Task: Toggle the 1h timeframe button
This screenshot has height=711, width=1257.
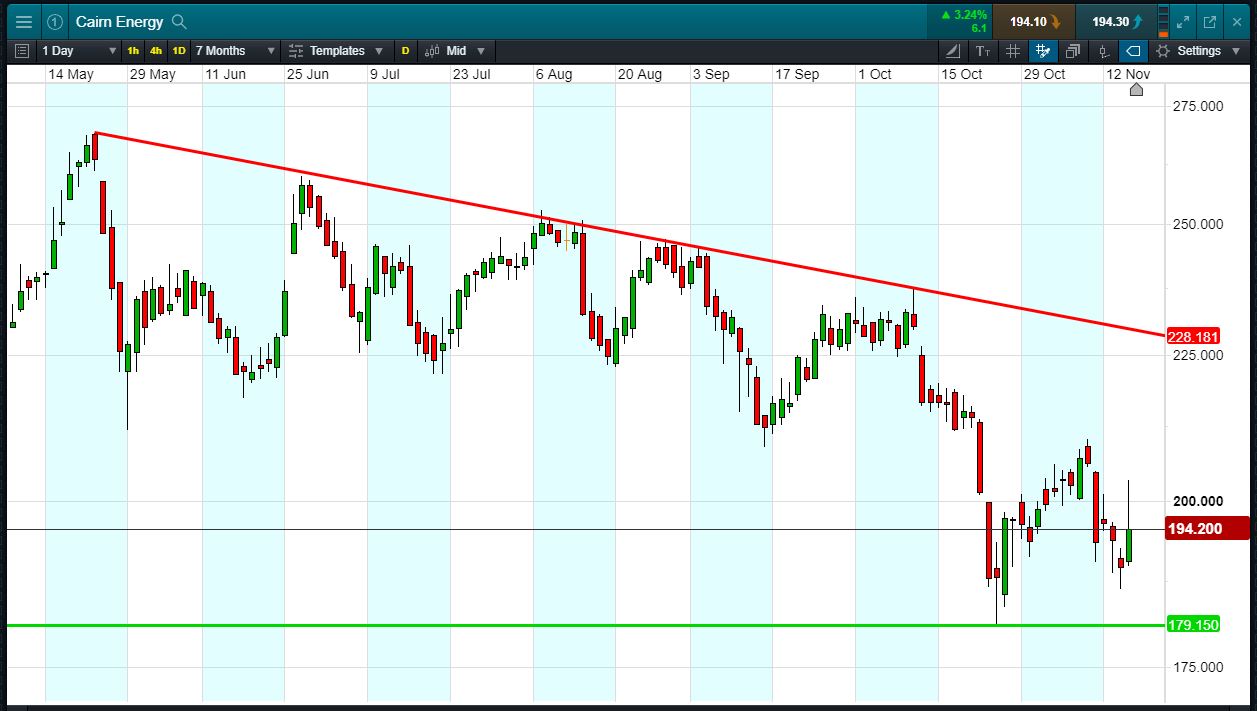Action: [131, 50]
